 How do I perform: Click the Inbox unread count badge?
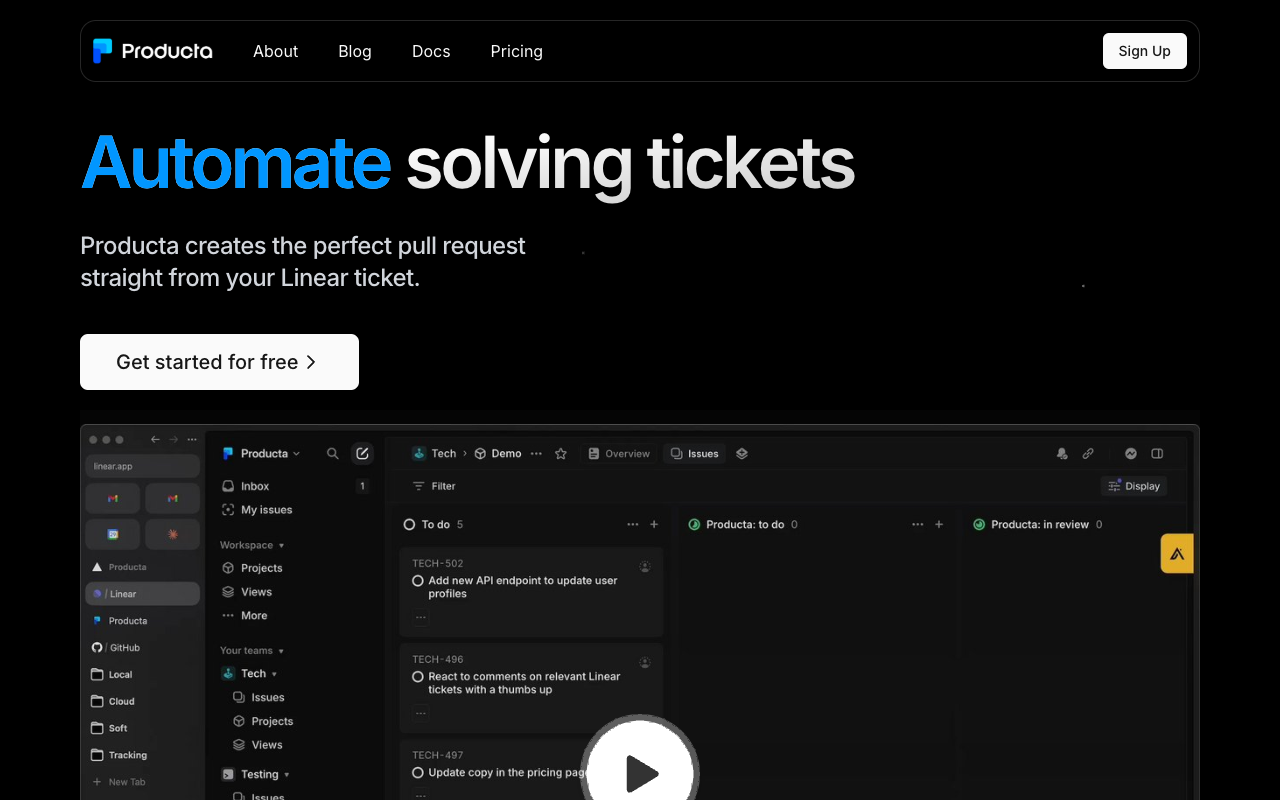[x=362, y=486]
